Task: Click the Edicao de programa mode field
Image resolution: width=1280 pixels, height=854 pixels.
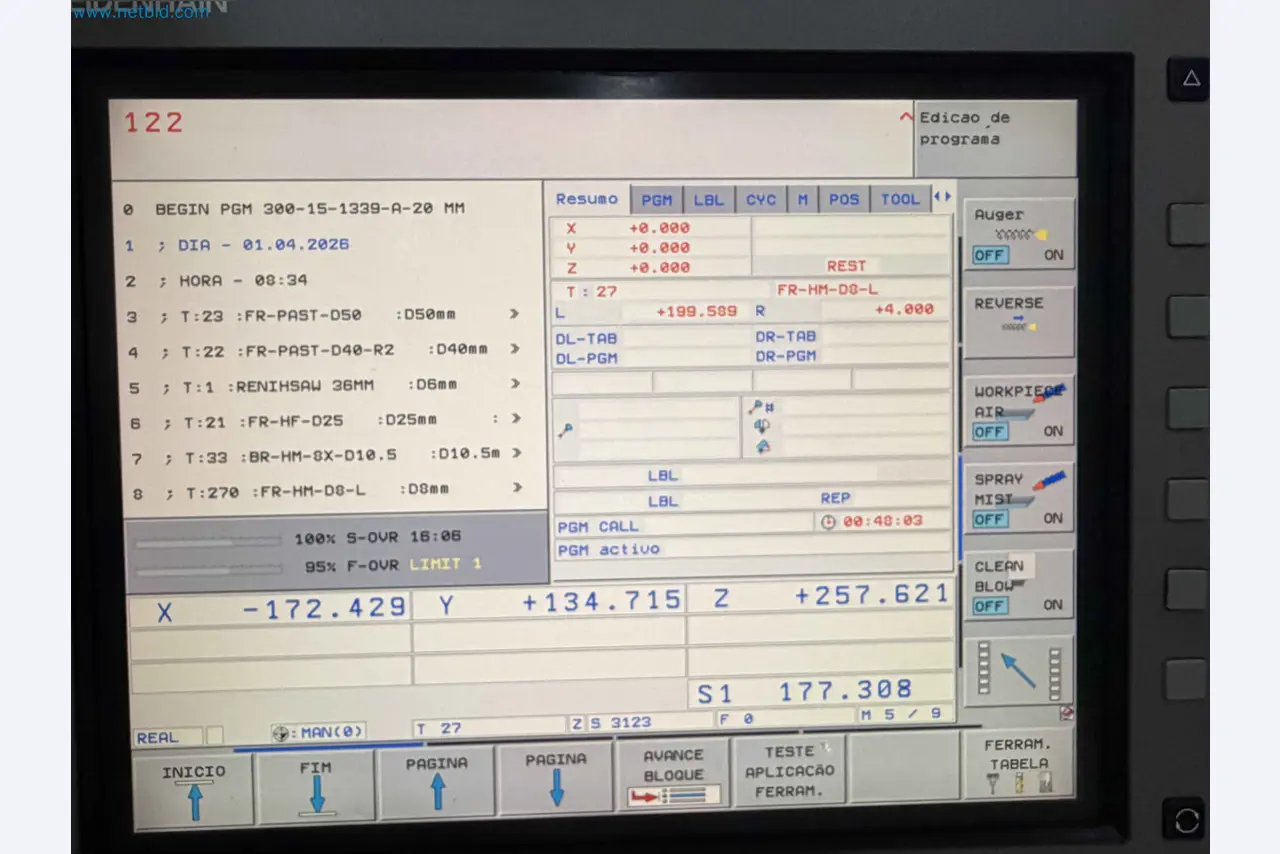Action: tap(994, 139)
